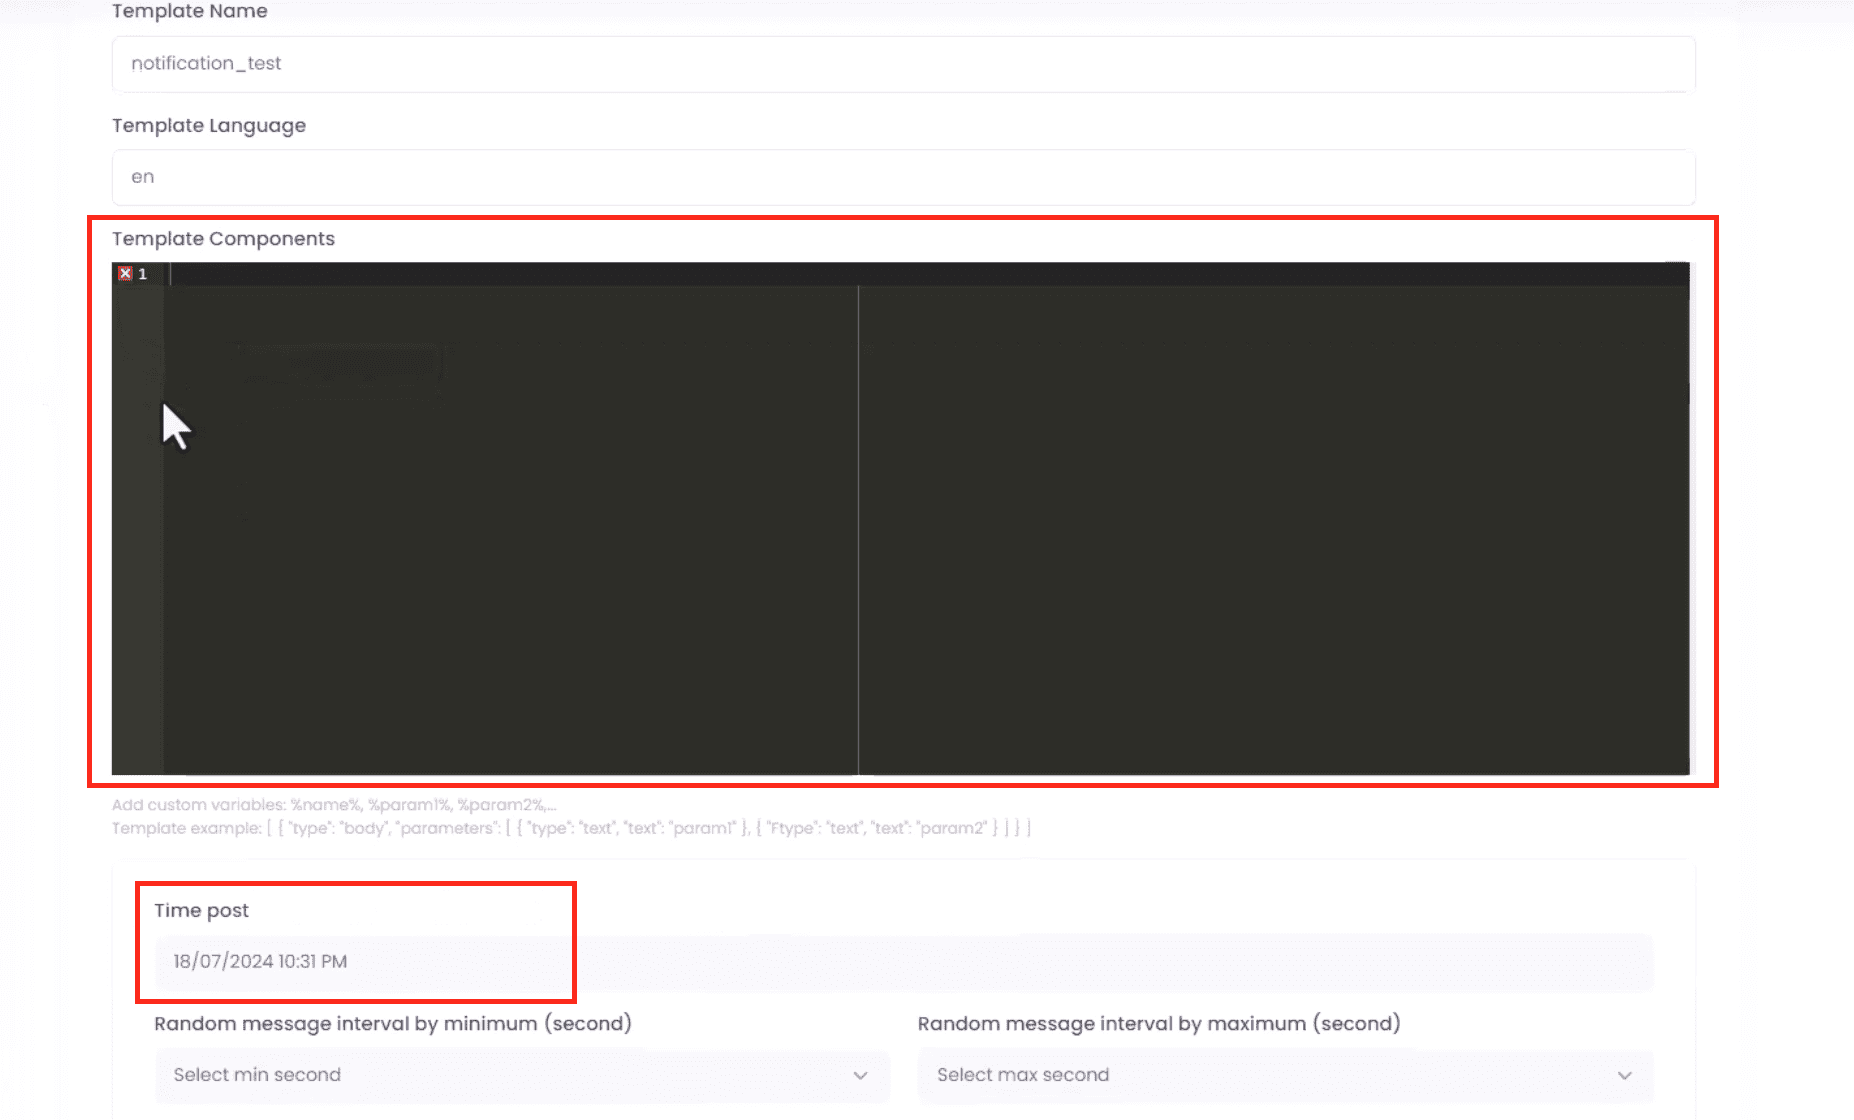Open the Select max second dropdown
1854x1120 pixels.
(x=1284, y=1075)
